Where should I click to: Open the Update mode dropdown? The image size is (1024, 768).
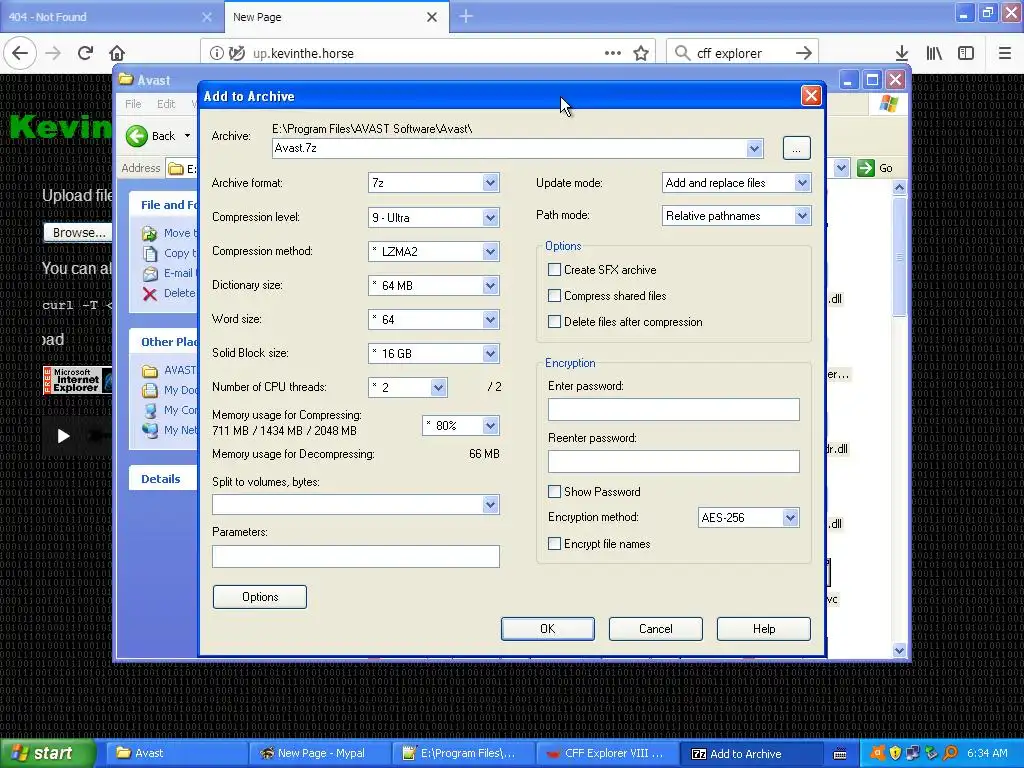[802, 183]
